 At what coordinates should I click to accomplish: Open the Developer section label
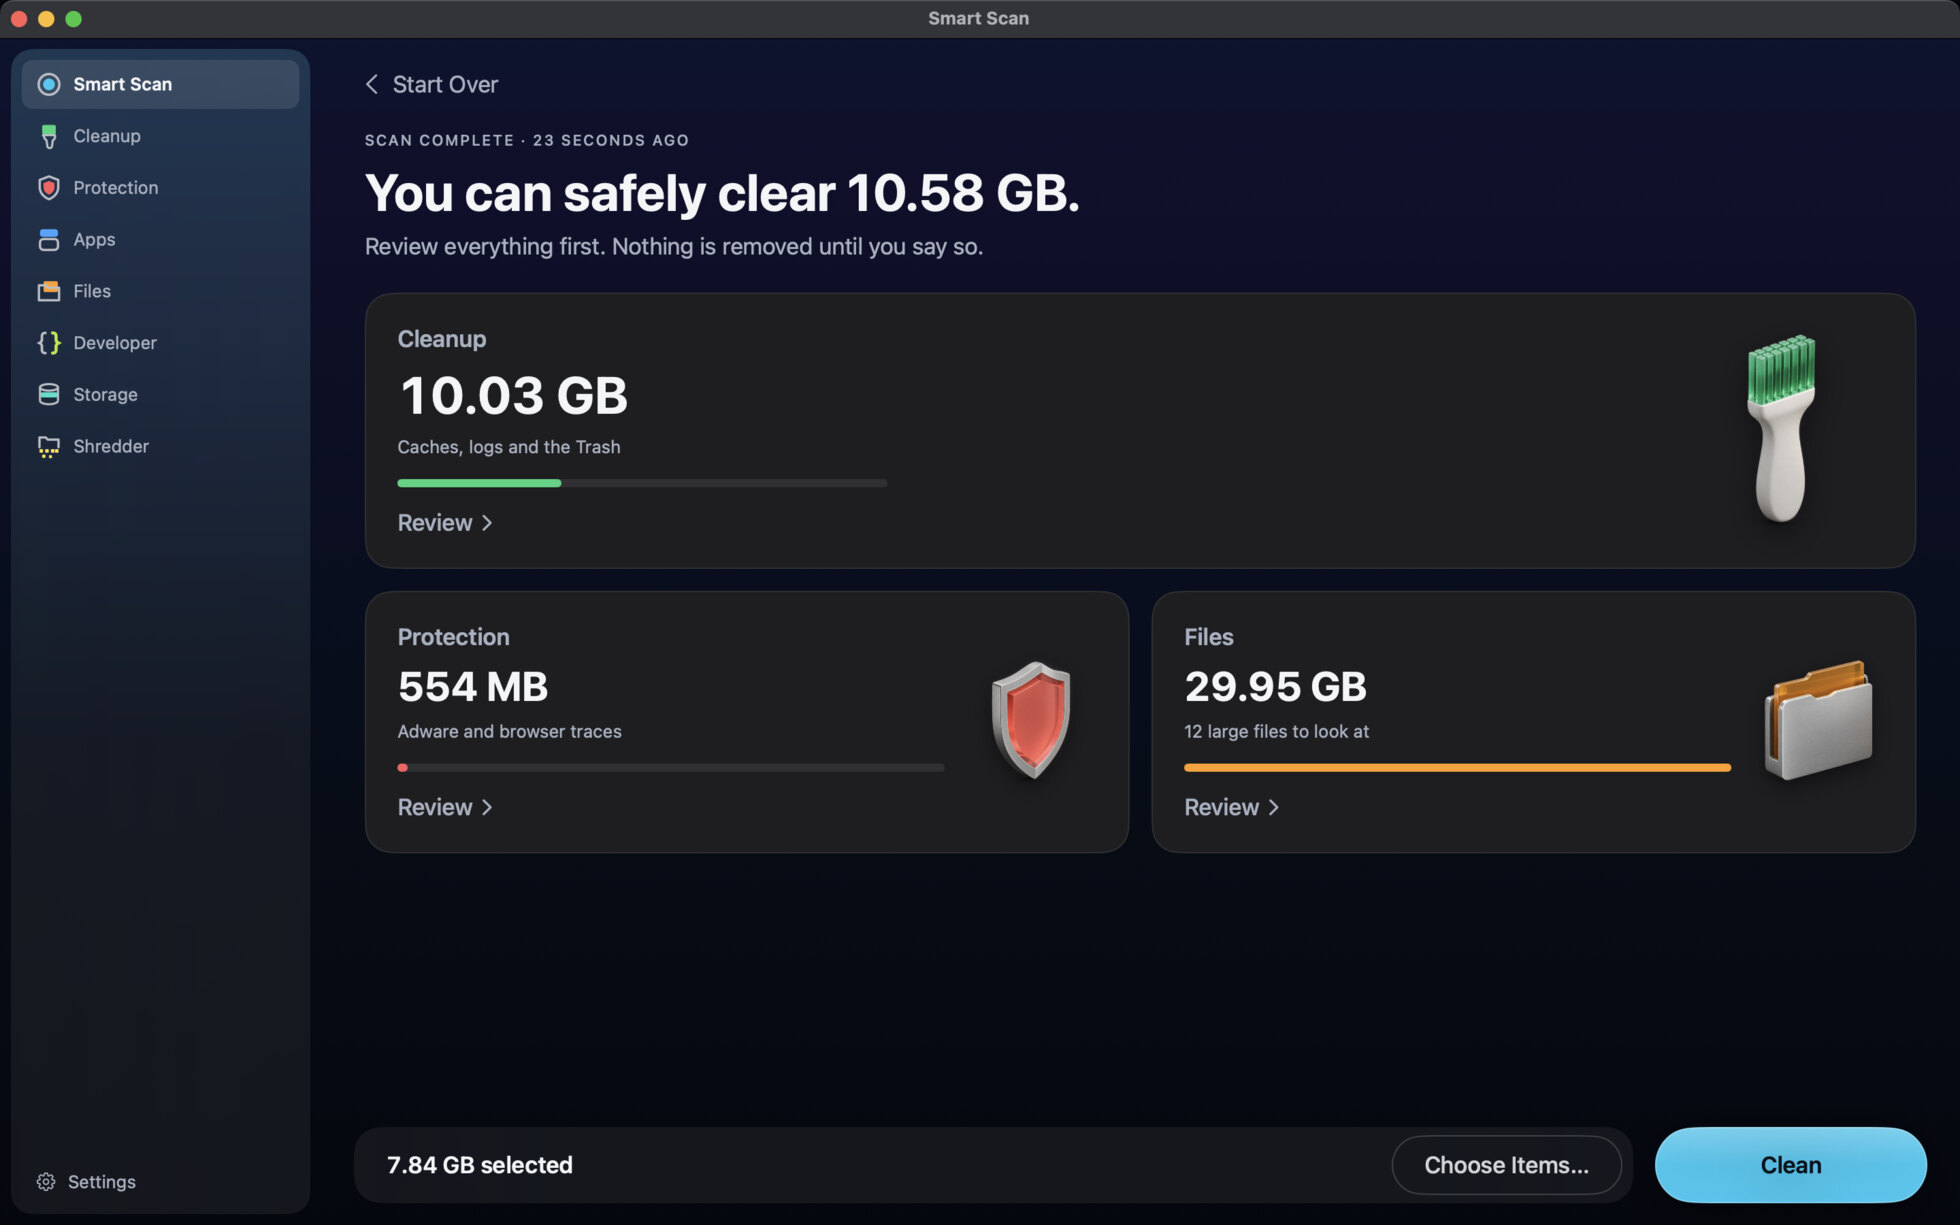[115, 343]
